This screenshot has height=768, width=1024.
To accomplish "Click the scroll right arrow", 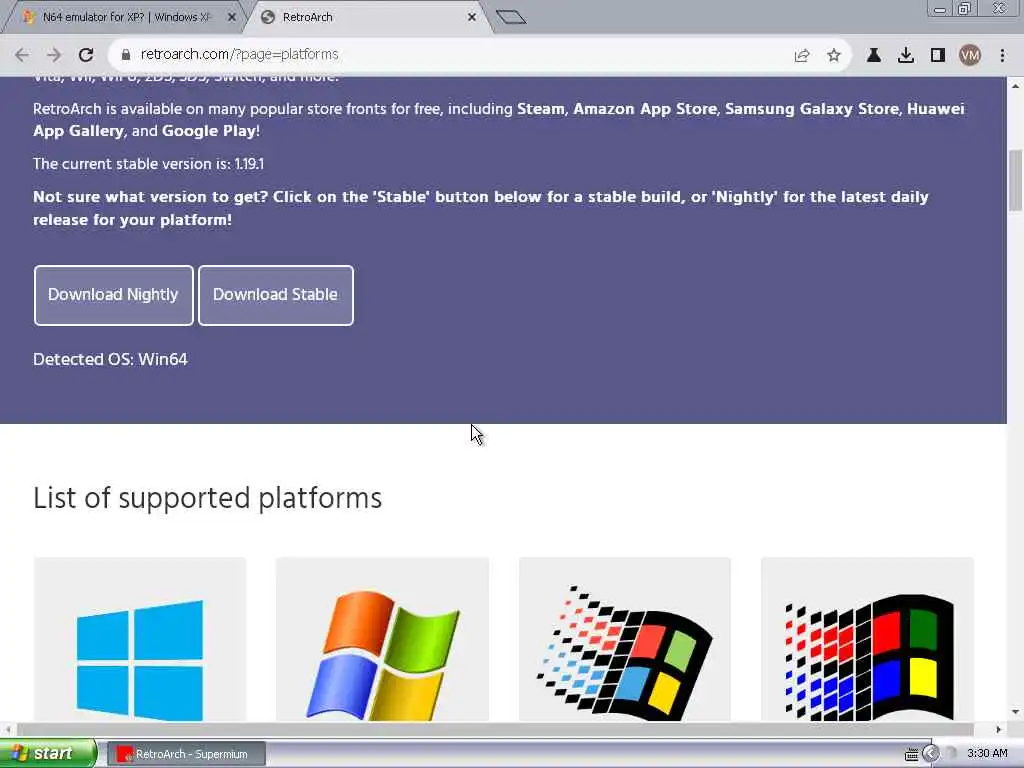I will pos(999,729).
